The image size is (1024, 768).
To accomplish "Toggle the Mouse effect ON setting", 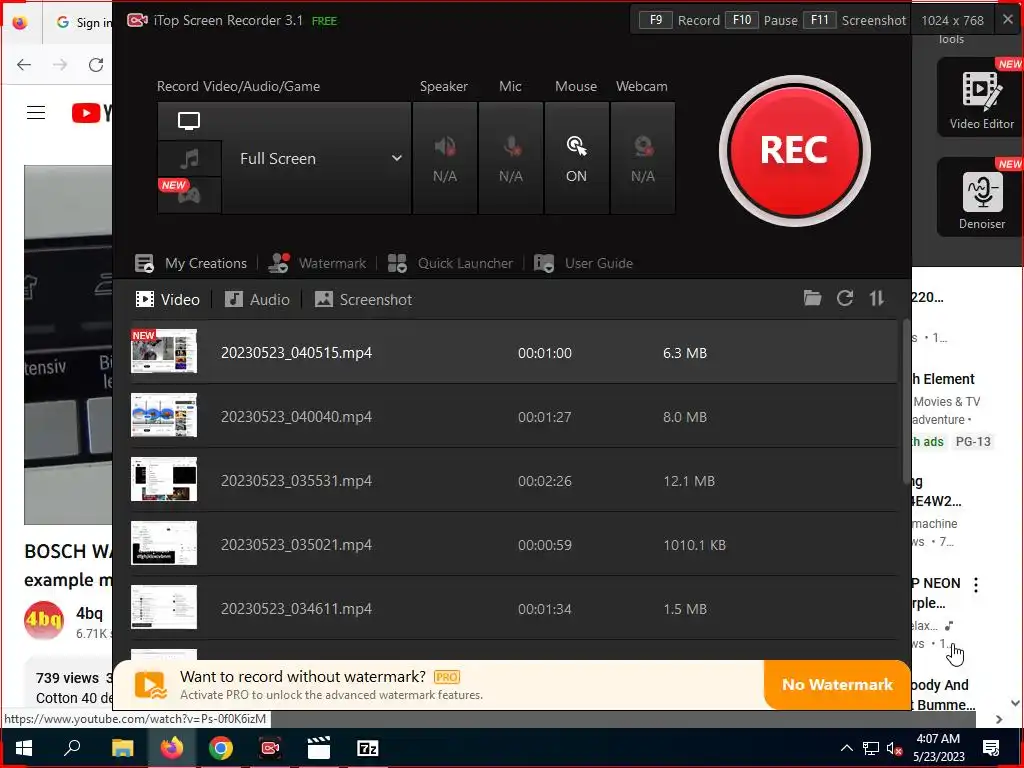I will pyautogui.click(x=576, y=158).
